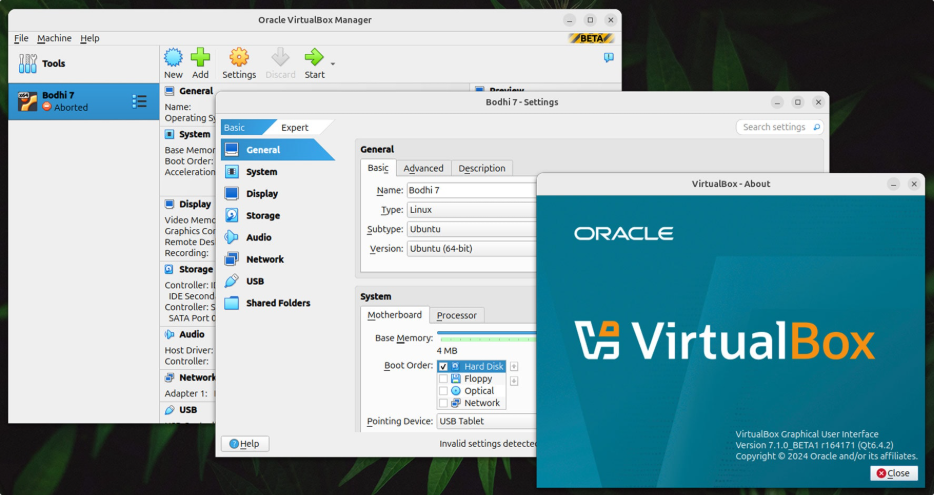Open General Advanced tab
The height and width of the screenshot is (495, 934).
(424, 168)
